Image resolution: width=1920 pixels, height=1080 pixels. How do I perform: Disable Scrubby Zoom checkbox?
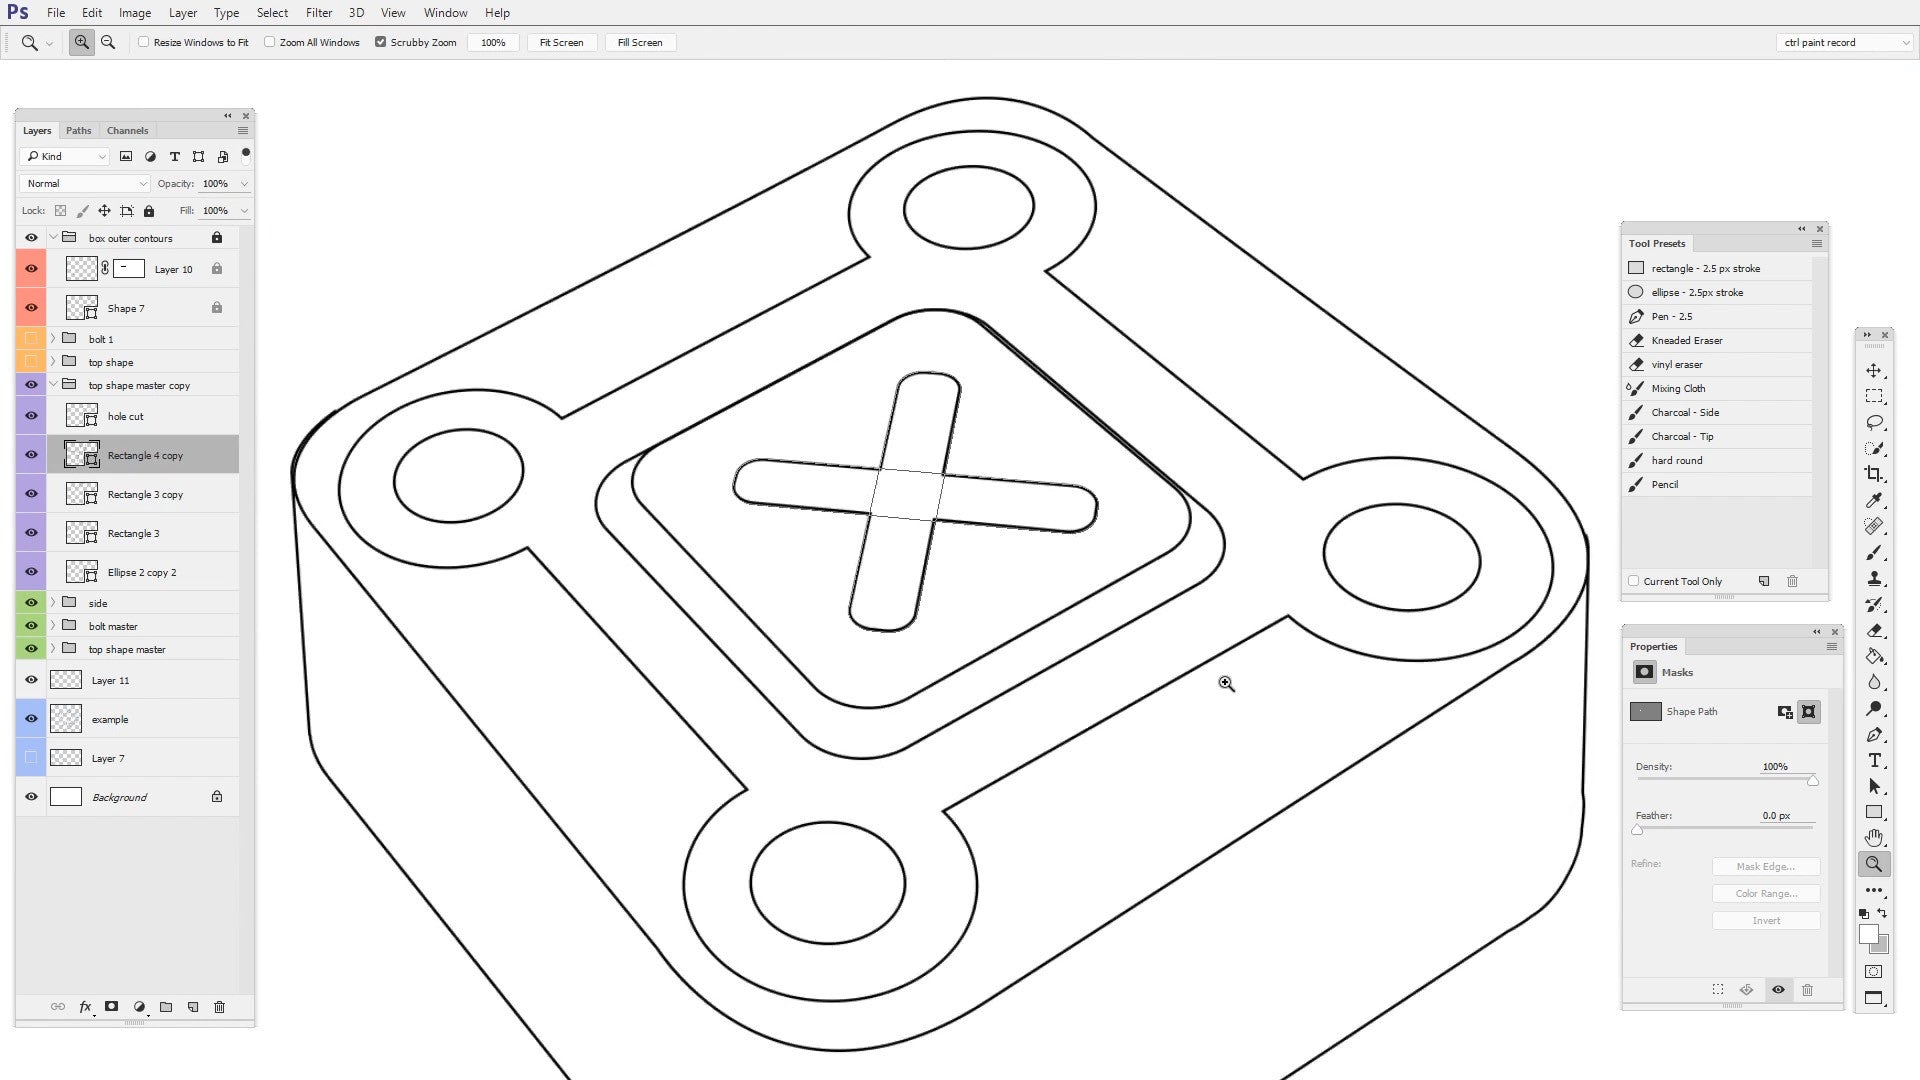[381, 42]
